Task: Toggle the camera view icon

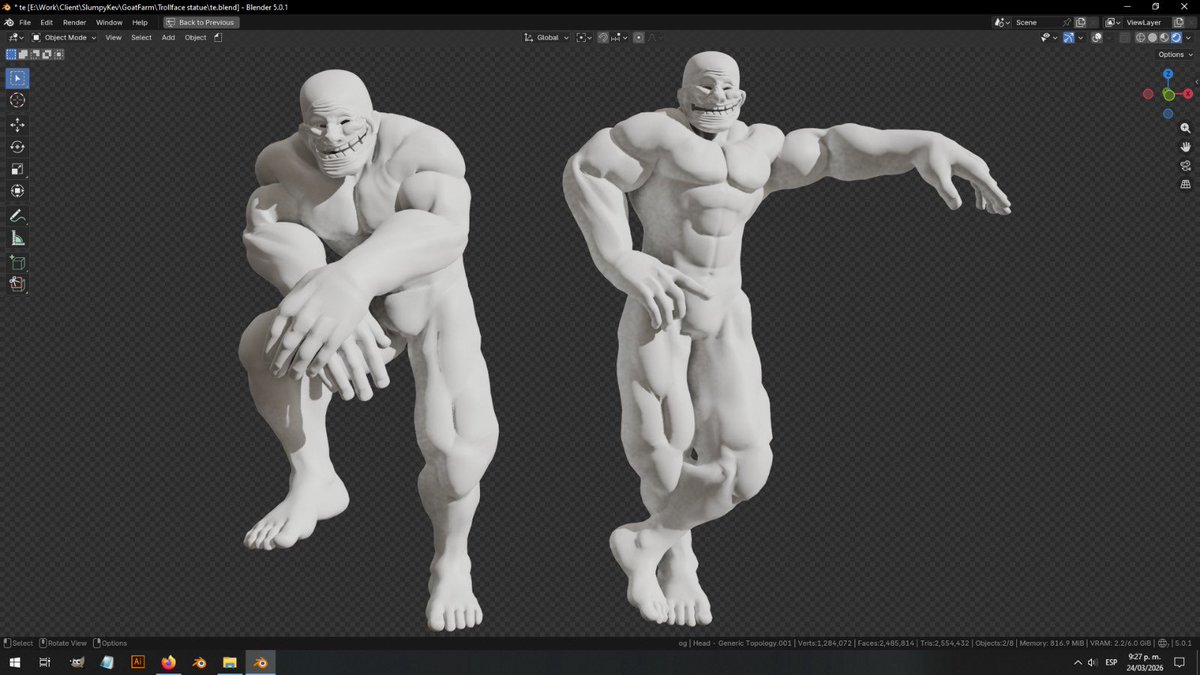Action: (x=1186, y=166)
